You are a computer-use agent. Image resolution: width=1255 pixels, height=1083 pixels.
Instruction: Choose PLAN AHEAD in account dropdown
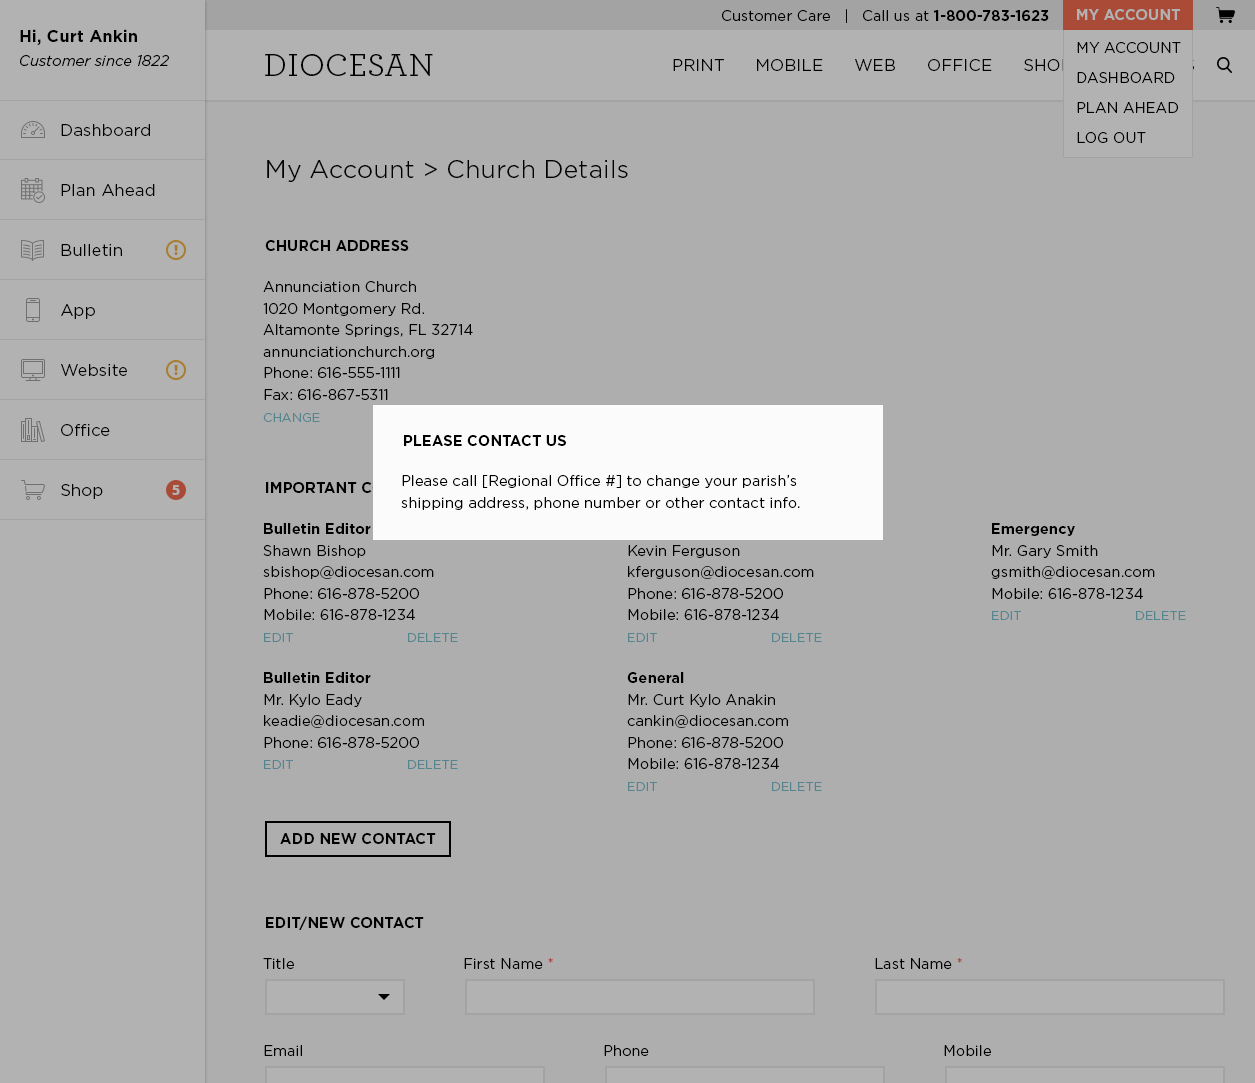pos(1127,108)
